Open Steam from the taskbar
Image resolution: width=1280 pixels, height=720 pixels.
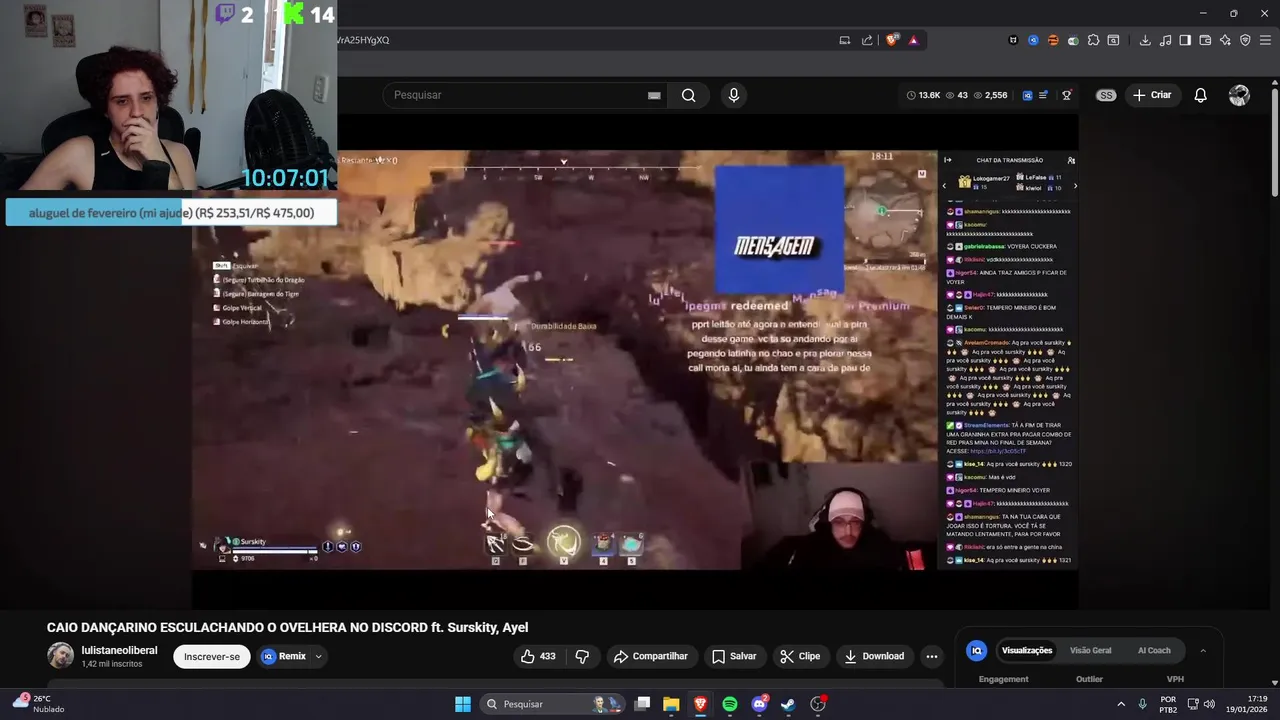(788, 704)
